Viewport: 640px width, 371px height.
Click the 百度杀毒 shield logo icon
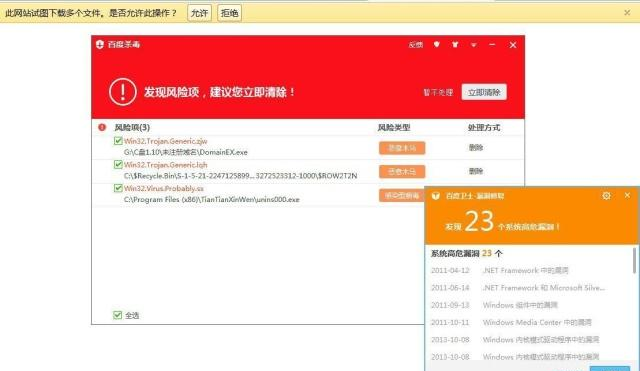[100, 44]
